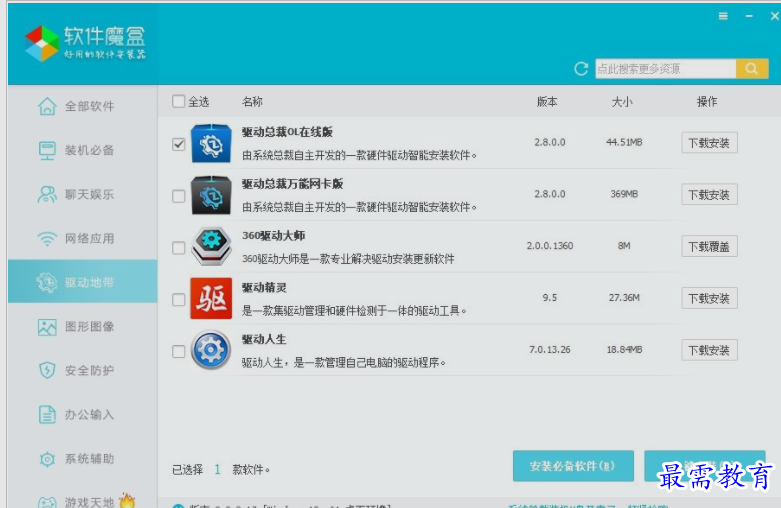Switch to 装机必备 category

click(83, 150)
